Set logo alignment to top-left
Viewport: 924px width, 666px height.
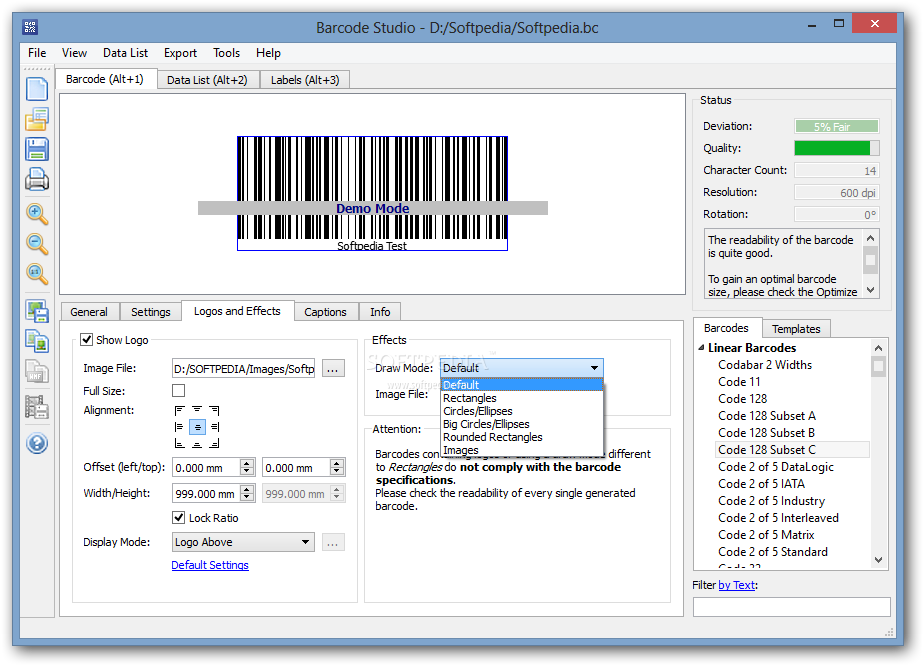click(180, 410)
